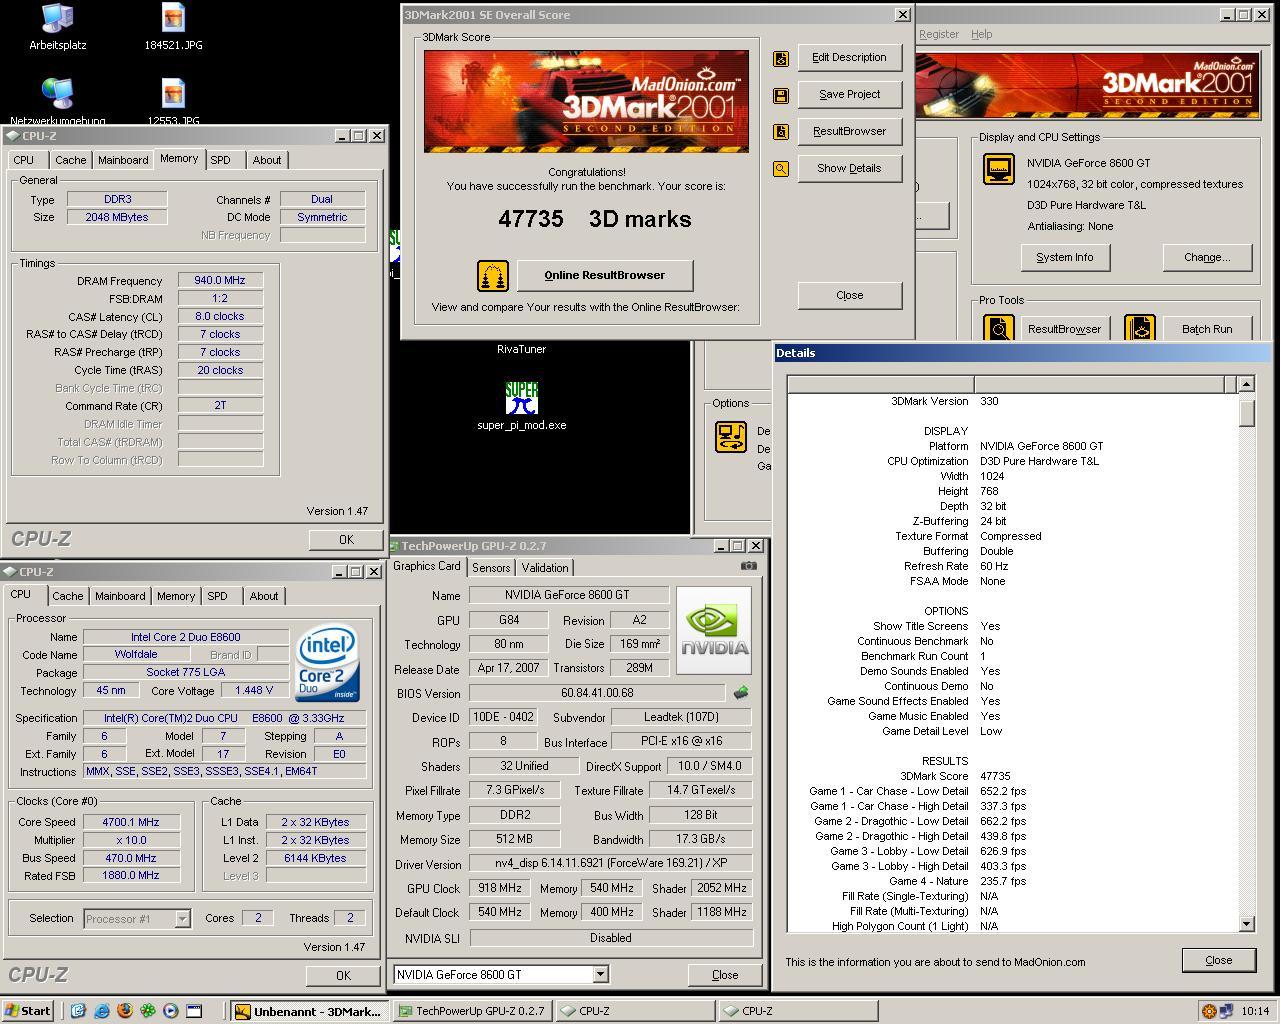Click Close button in the Details window
The height and width of the screenshot is (1024, 1281).
tap(1218, 960)
